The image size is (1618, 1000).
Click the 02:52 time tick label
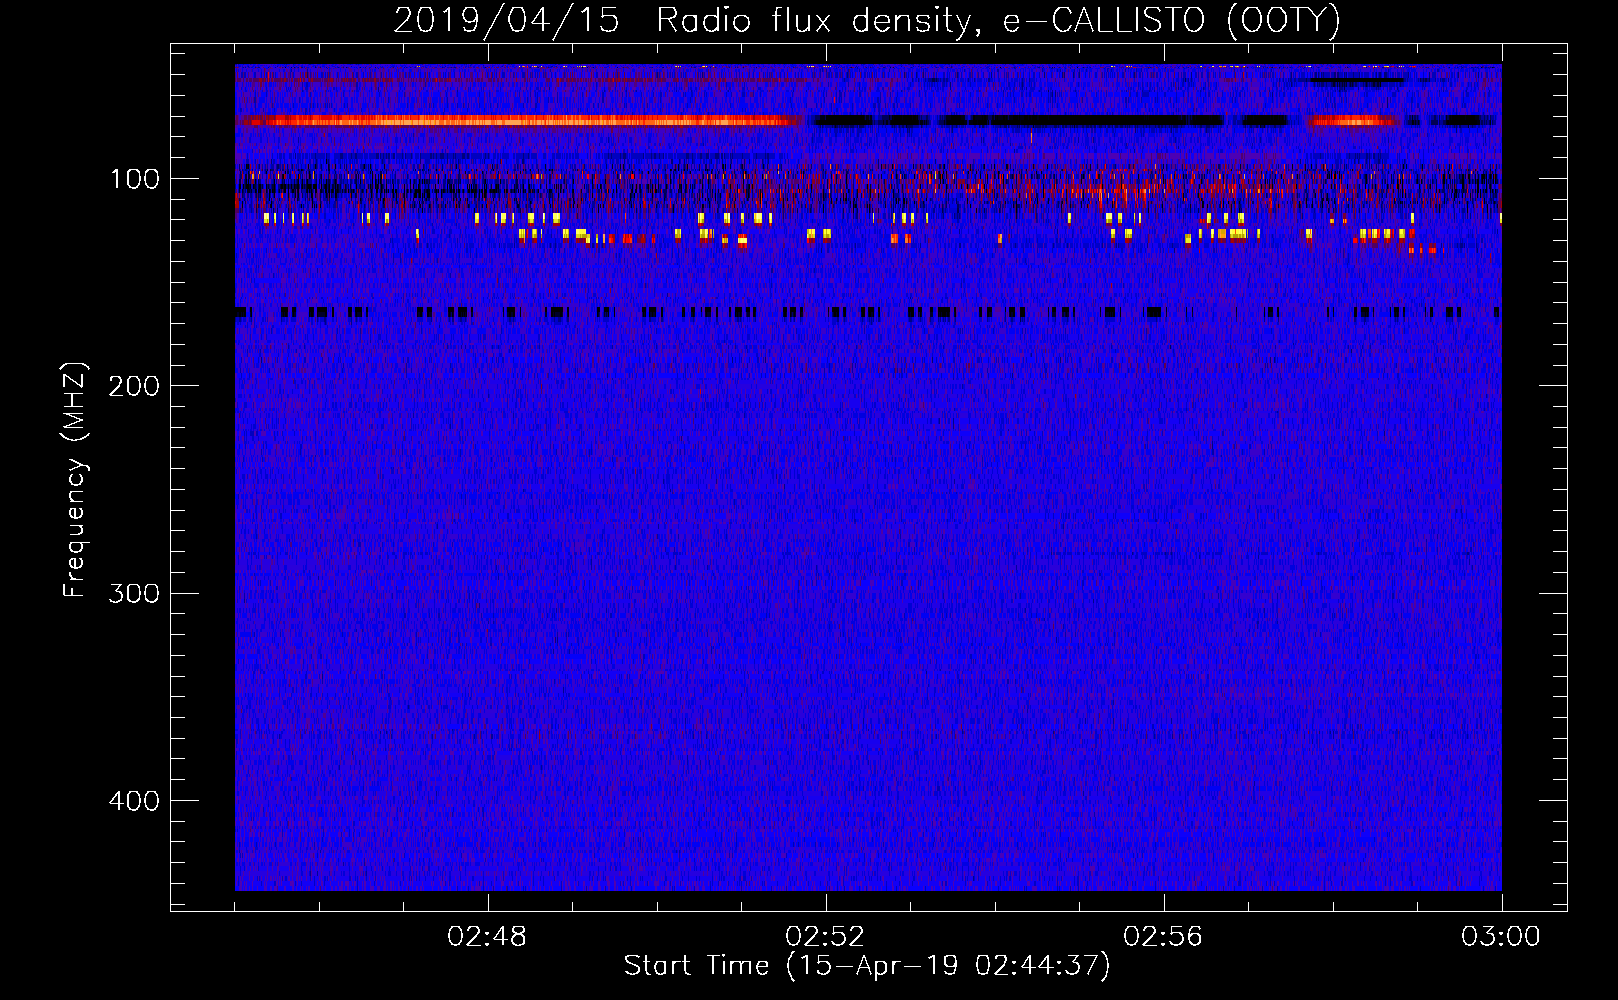click(x=825, y=937)
